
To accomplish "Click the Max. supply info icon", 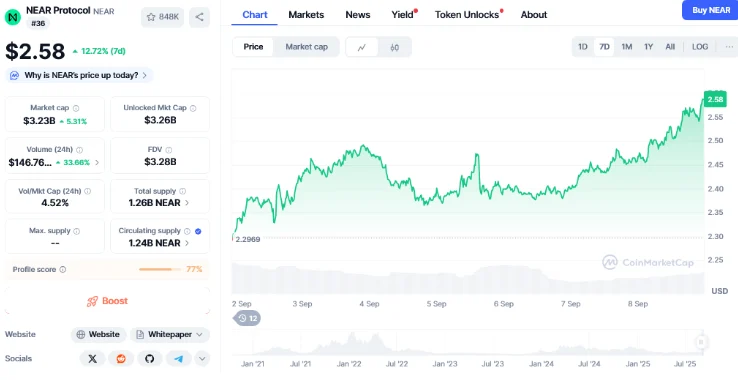I will pos(77,231).
